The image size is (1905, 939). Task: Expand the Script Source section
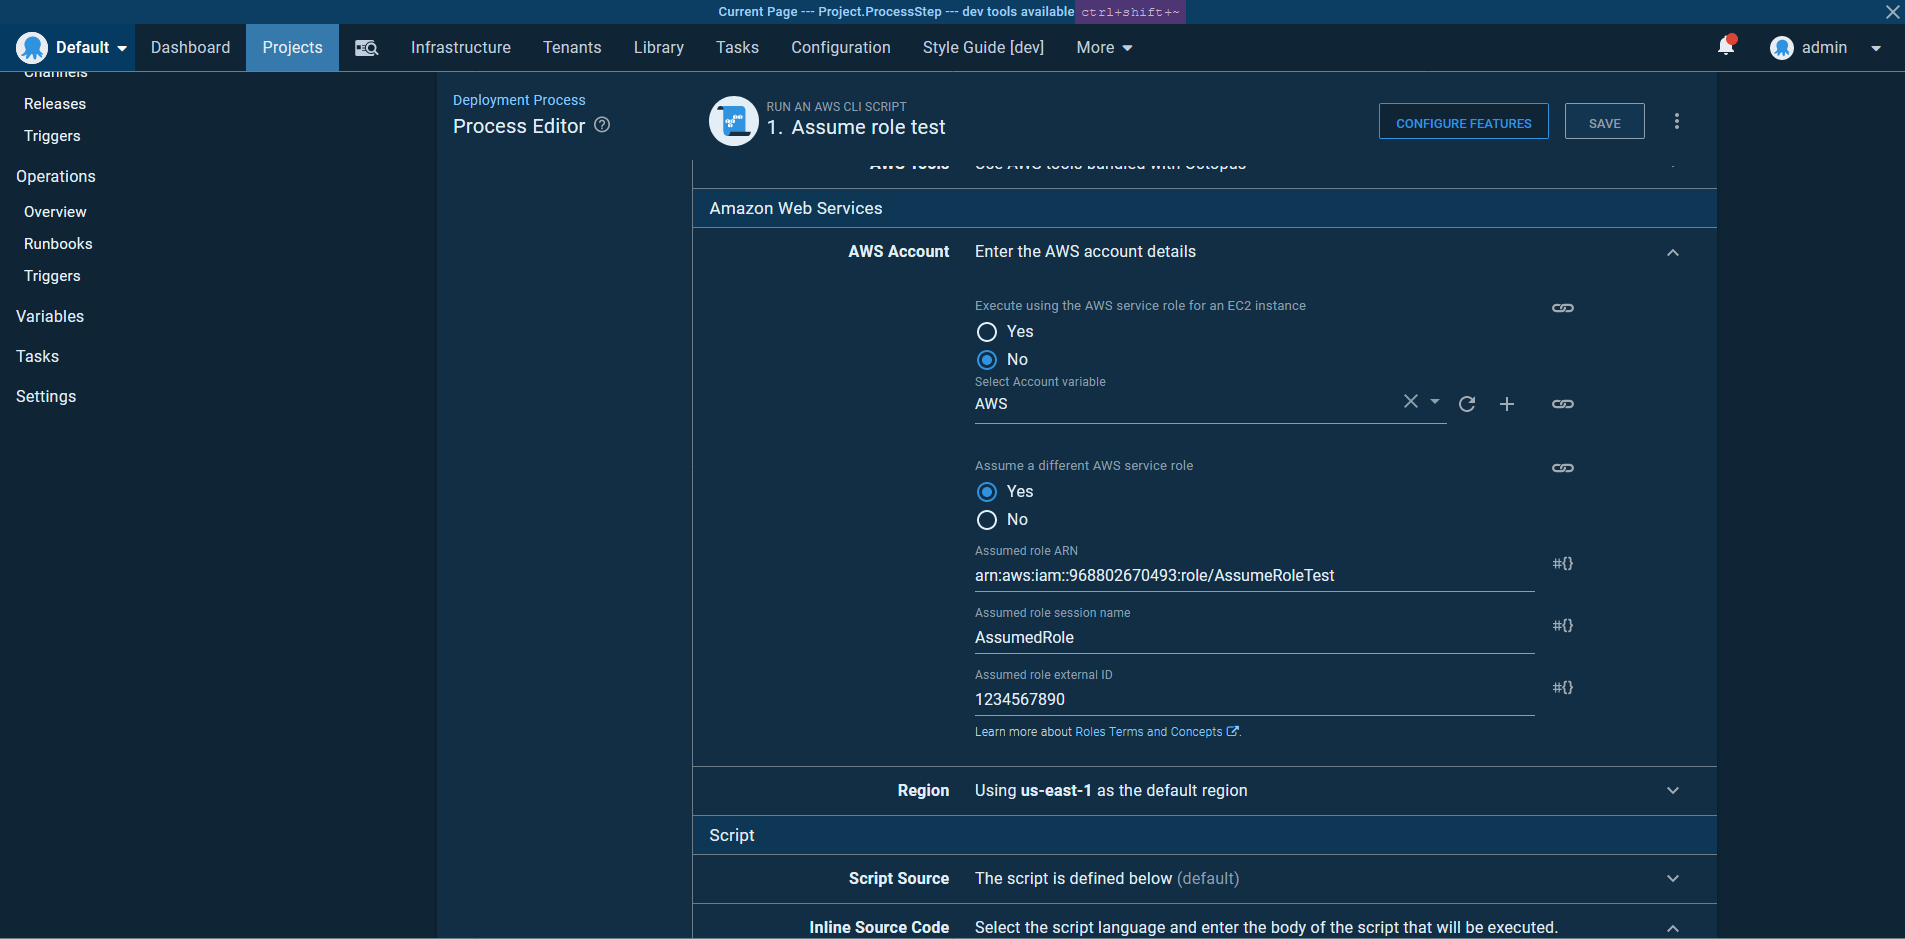pyautogui.click(x=1672, y=878)
